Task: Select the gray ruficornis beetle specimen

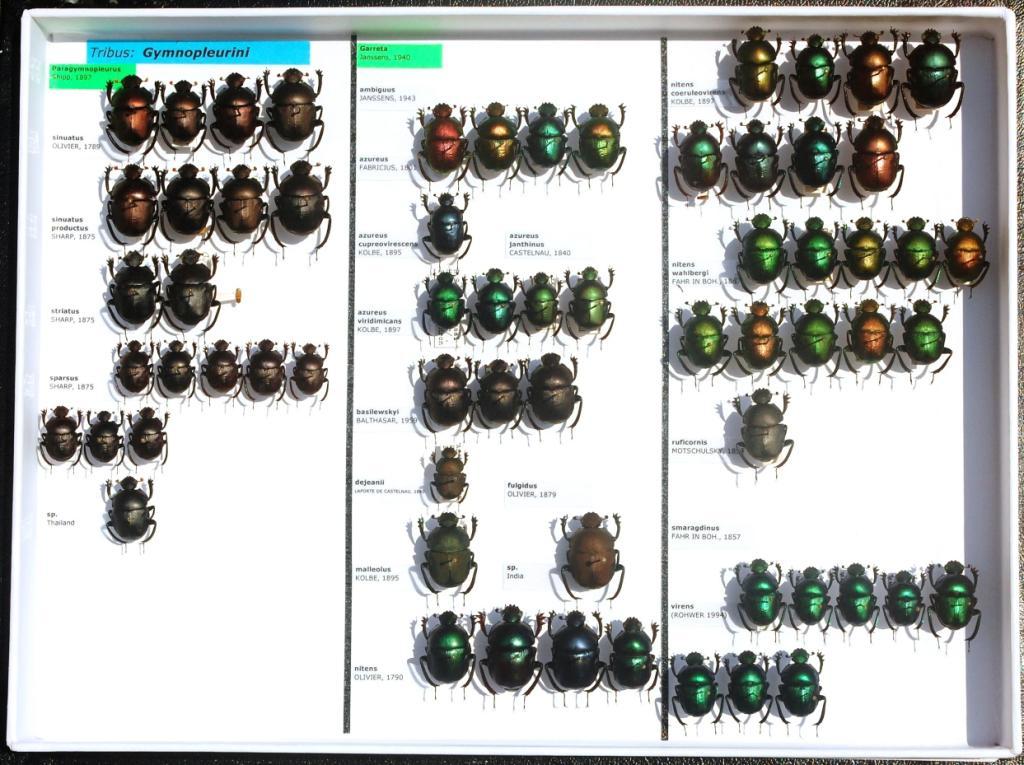Action: pos(764,430)
